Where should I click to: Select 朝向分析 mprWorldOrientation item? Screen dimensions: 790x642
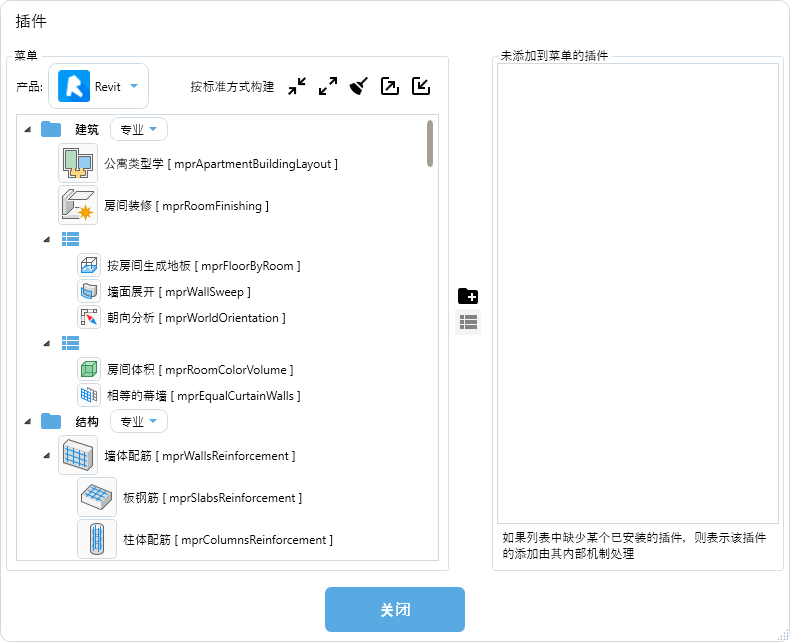pyautogui.click(x=196, y=317)
